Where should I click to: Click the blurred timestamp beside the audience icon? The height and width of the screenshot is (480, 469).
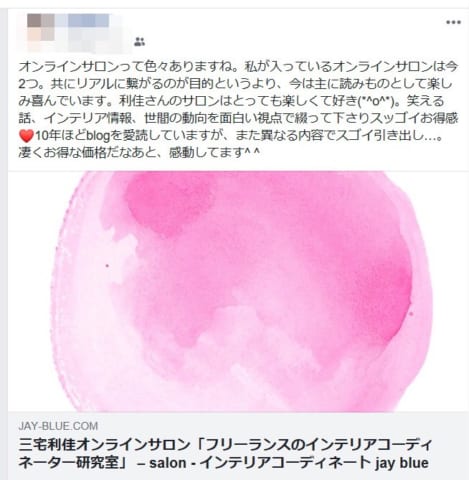pyautogui.click(x=100, y=42)
